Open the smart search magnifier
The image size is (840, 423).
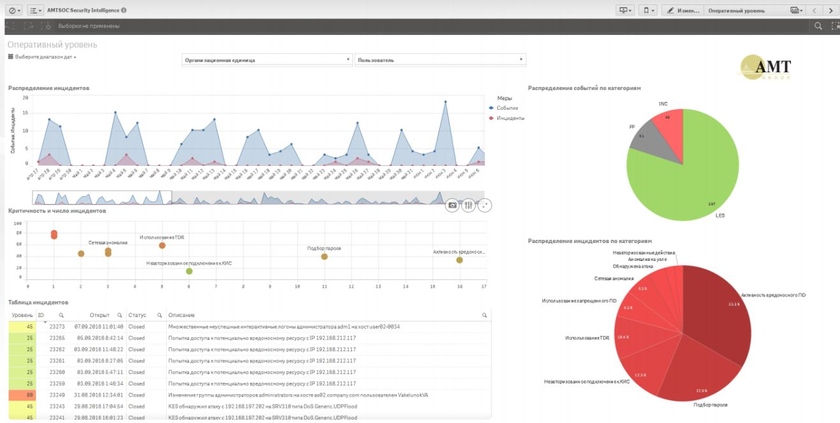818,26
